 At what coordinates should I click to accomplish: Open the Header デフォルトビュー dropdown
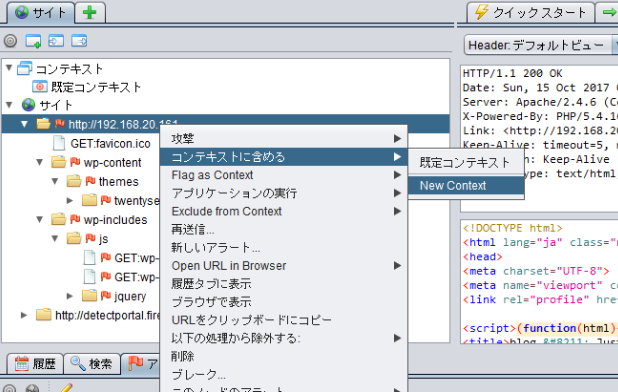point(541,45)
